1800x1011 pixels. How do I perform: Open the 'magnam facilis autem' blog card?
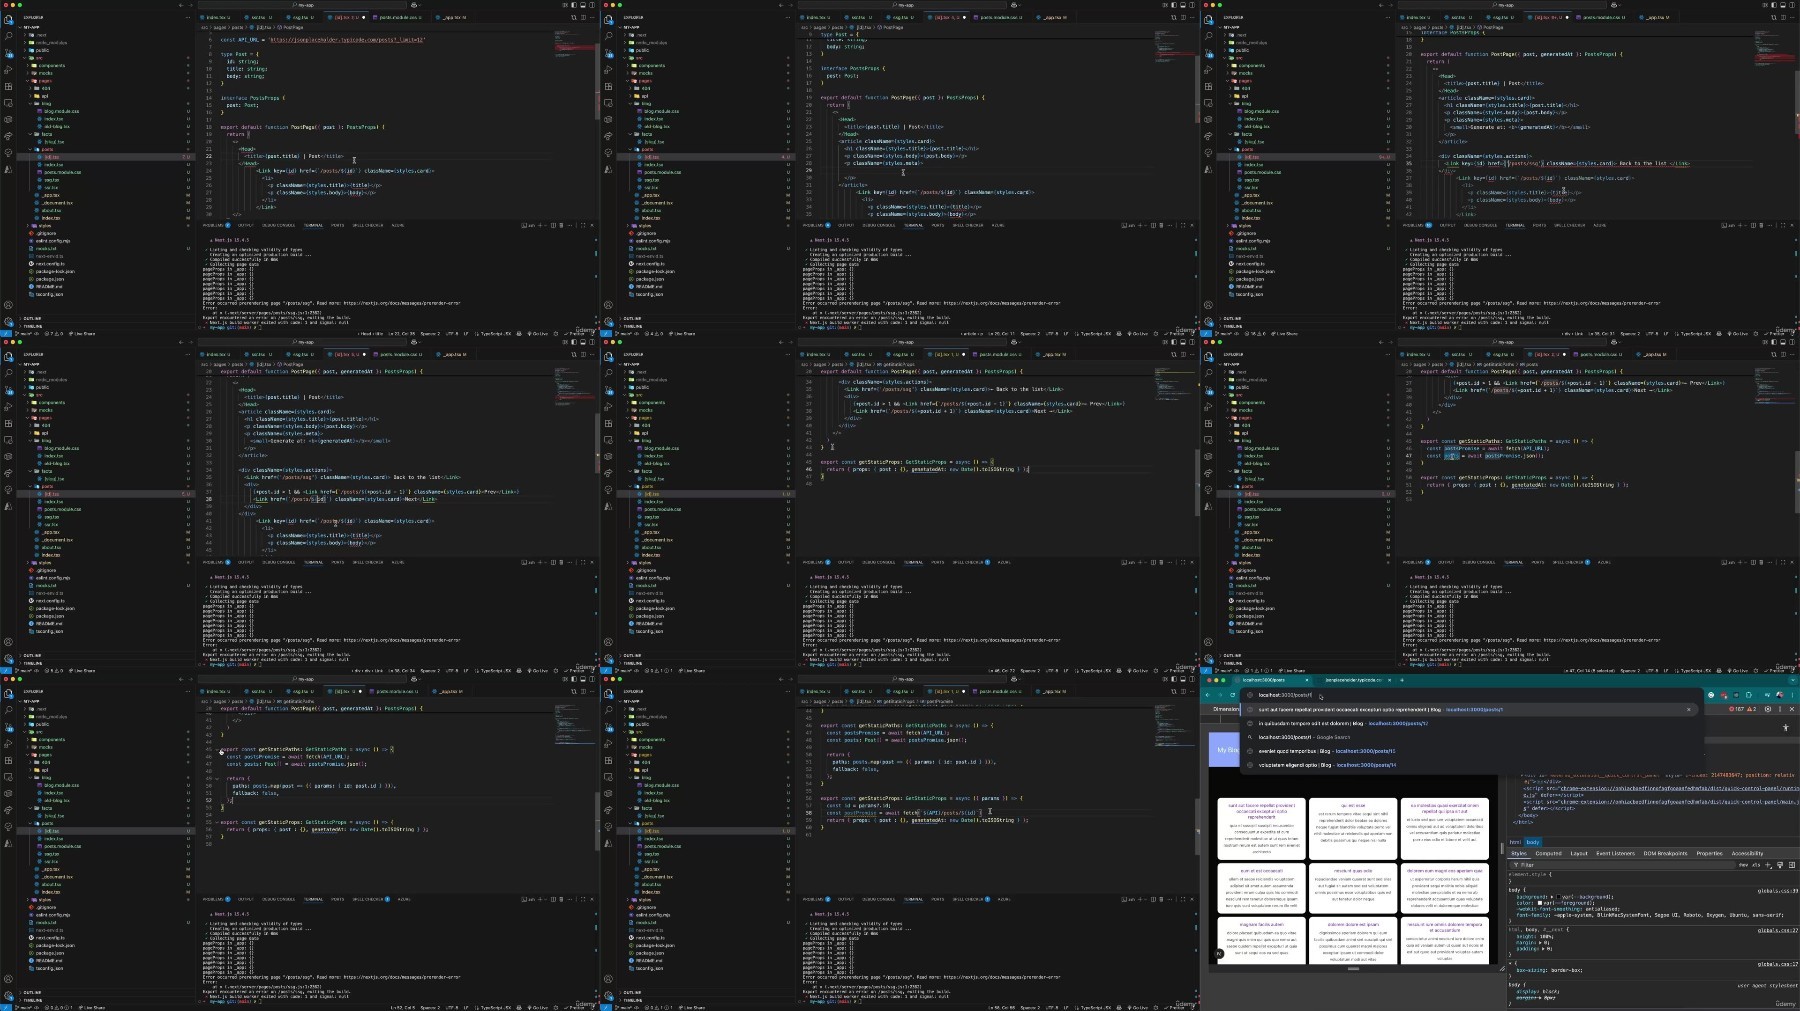click(x=1261, y=940)
